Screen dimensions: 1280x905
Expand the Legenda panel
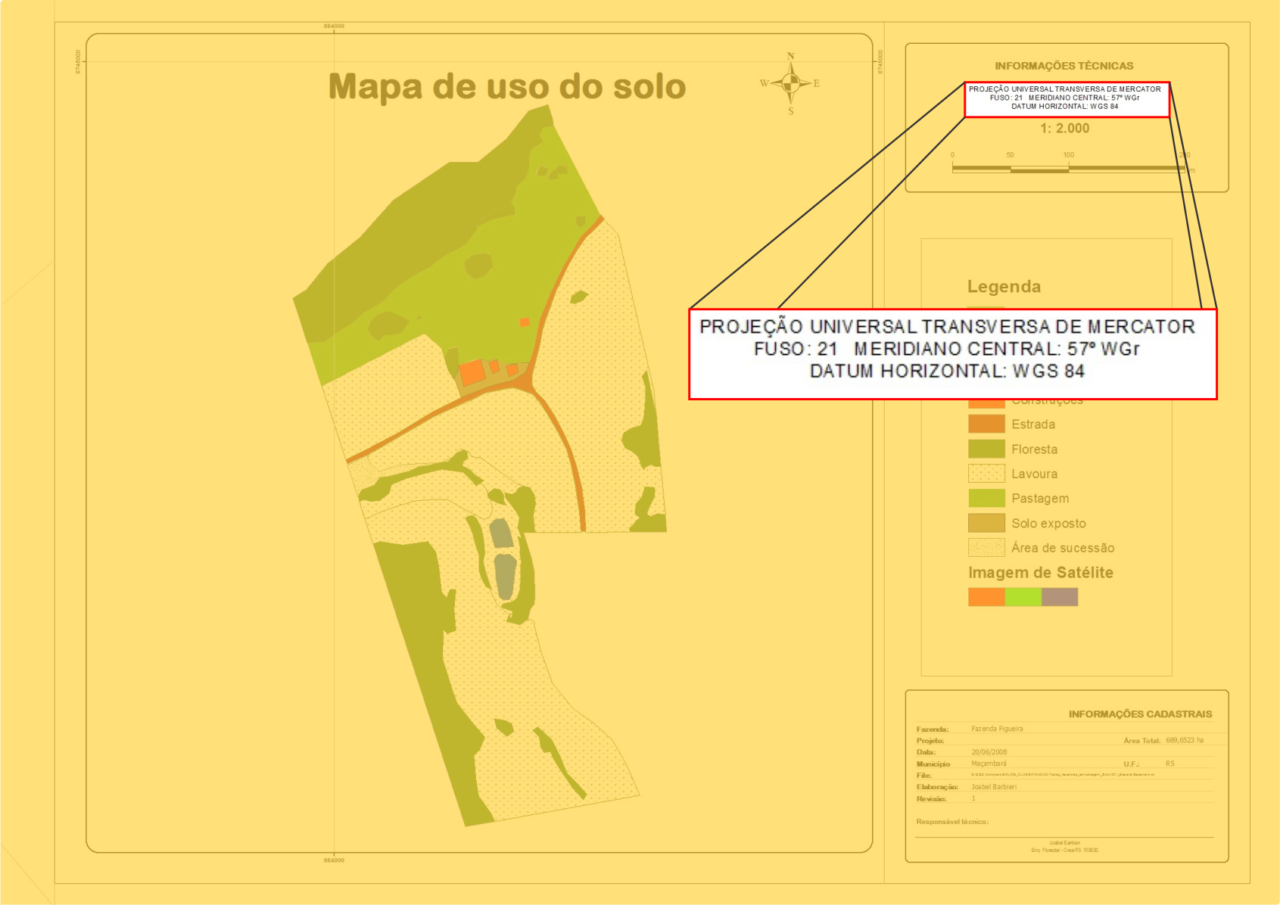click(x=1003, y=287)
